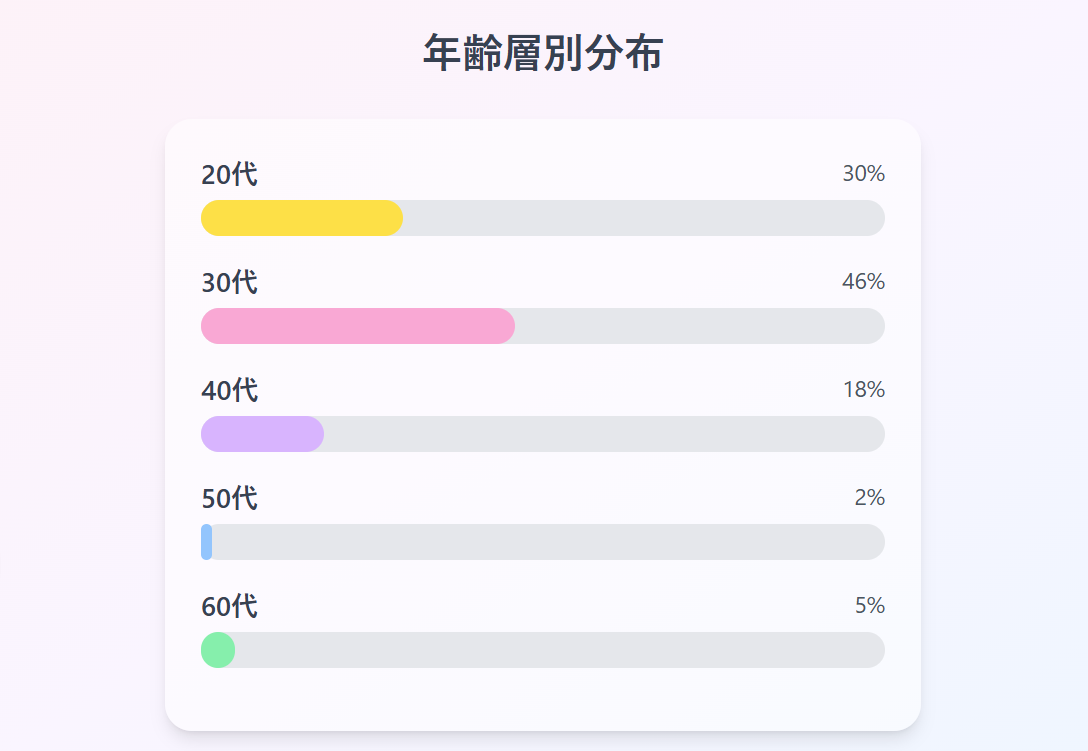Click the gray unfilled track of 40代 bar
The image size is (1088, 751).
[x=604, y=434]
